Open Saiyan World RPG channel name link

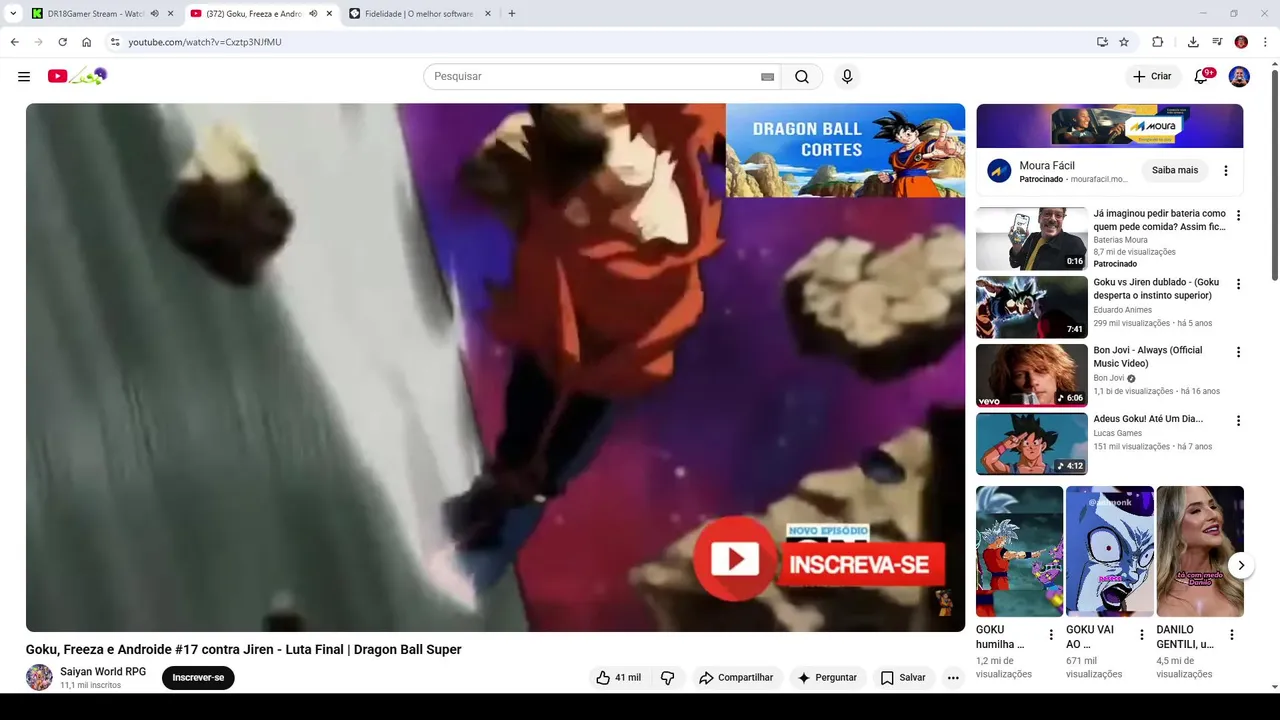point(103,671)
